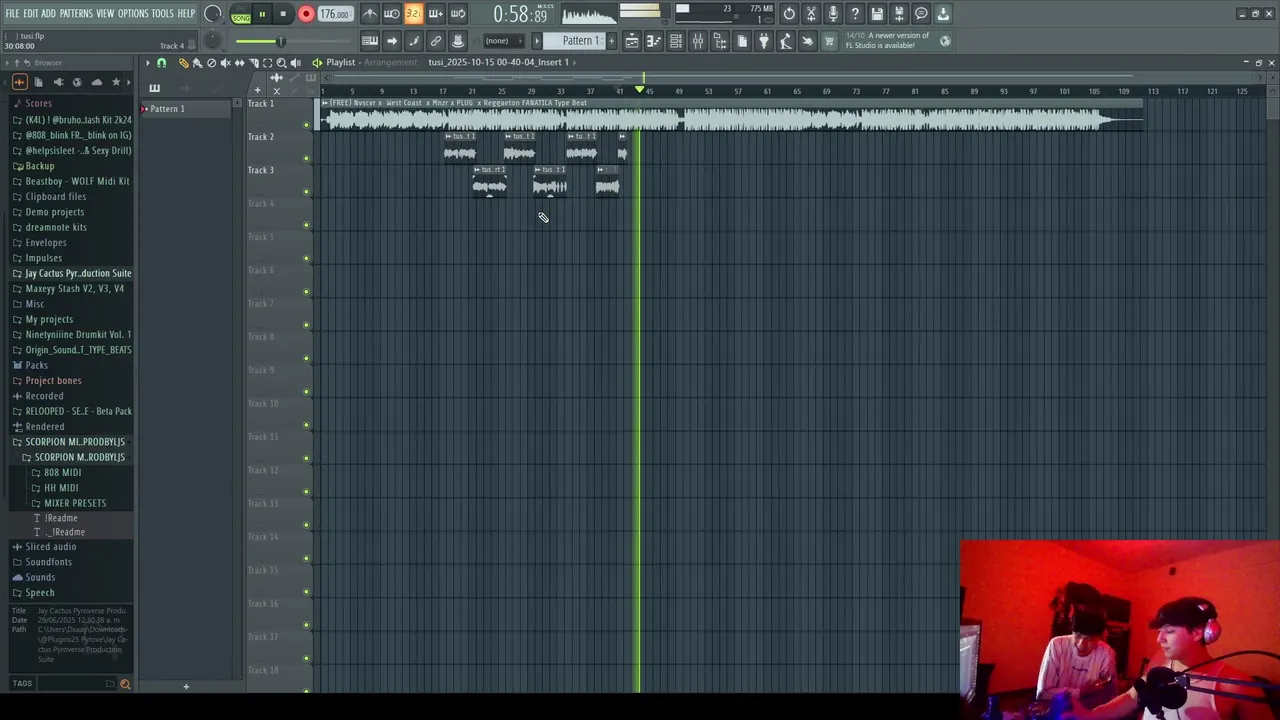This screenshot has height=720, width=1280.
Task: Click the browser search magnifier icon
Action: coord(125,684)
